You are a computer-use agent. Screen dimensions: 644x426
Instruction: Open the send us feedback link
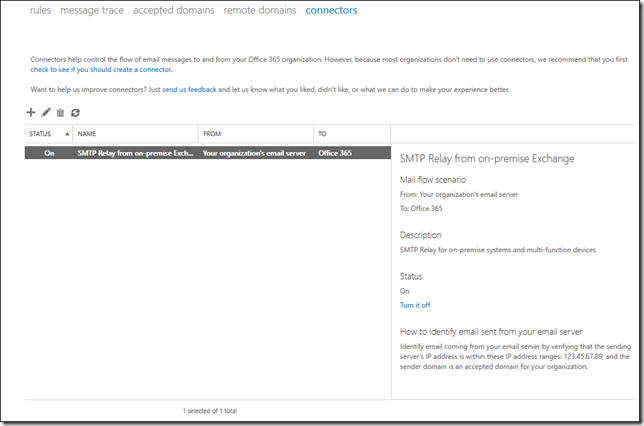tap(189, 90)
